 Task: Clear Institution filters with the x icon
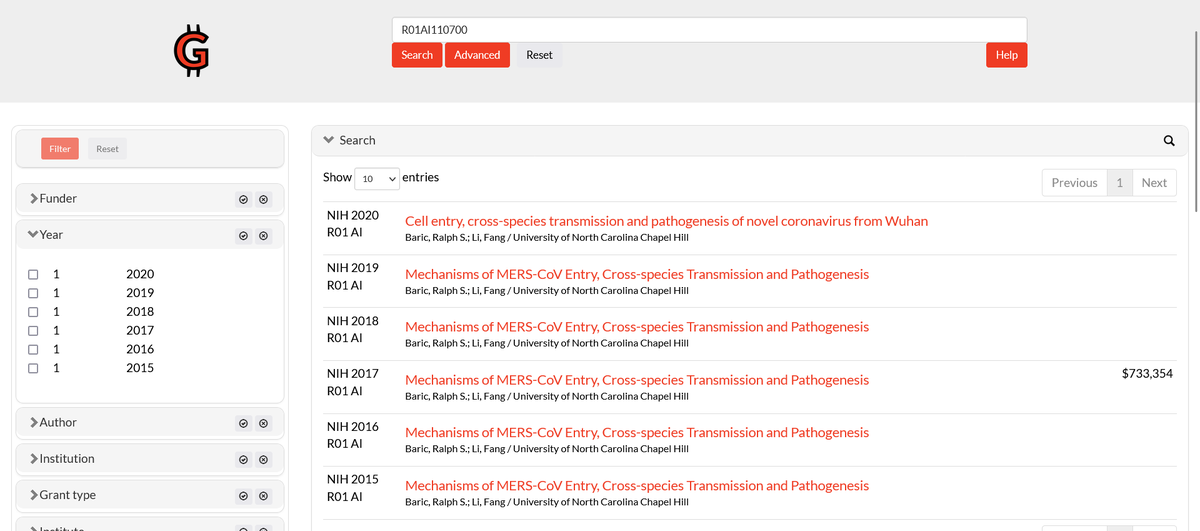(x=263, y=460)
